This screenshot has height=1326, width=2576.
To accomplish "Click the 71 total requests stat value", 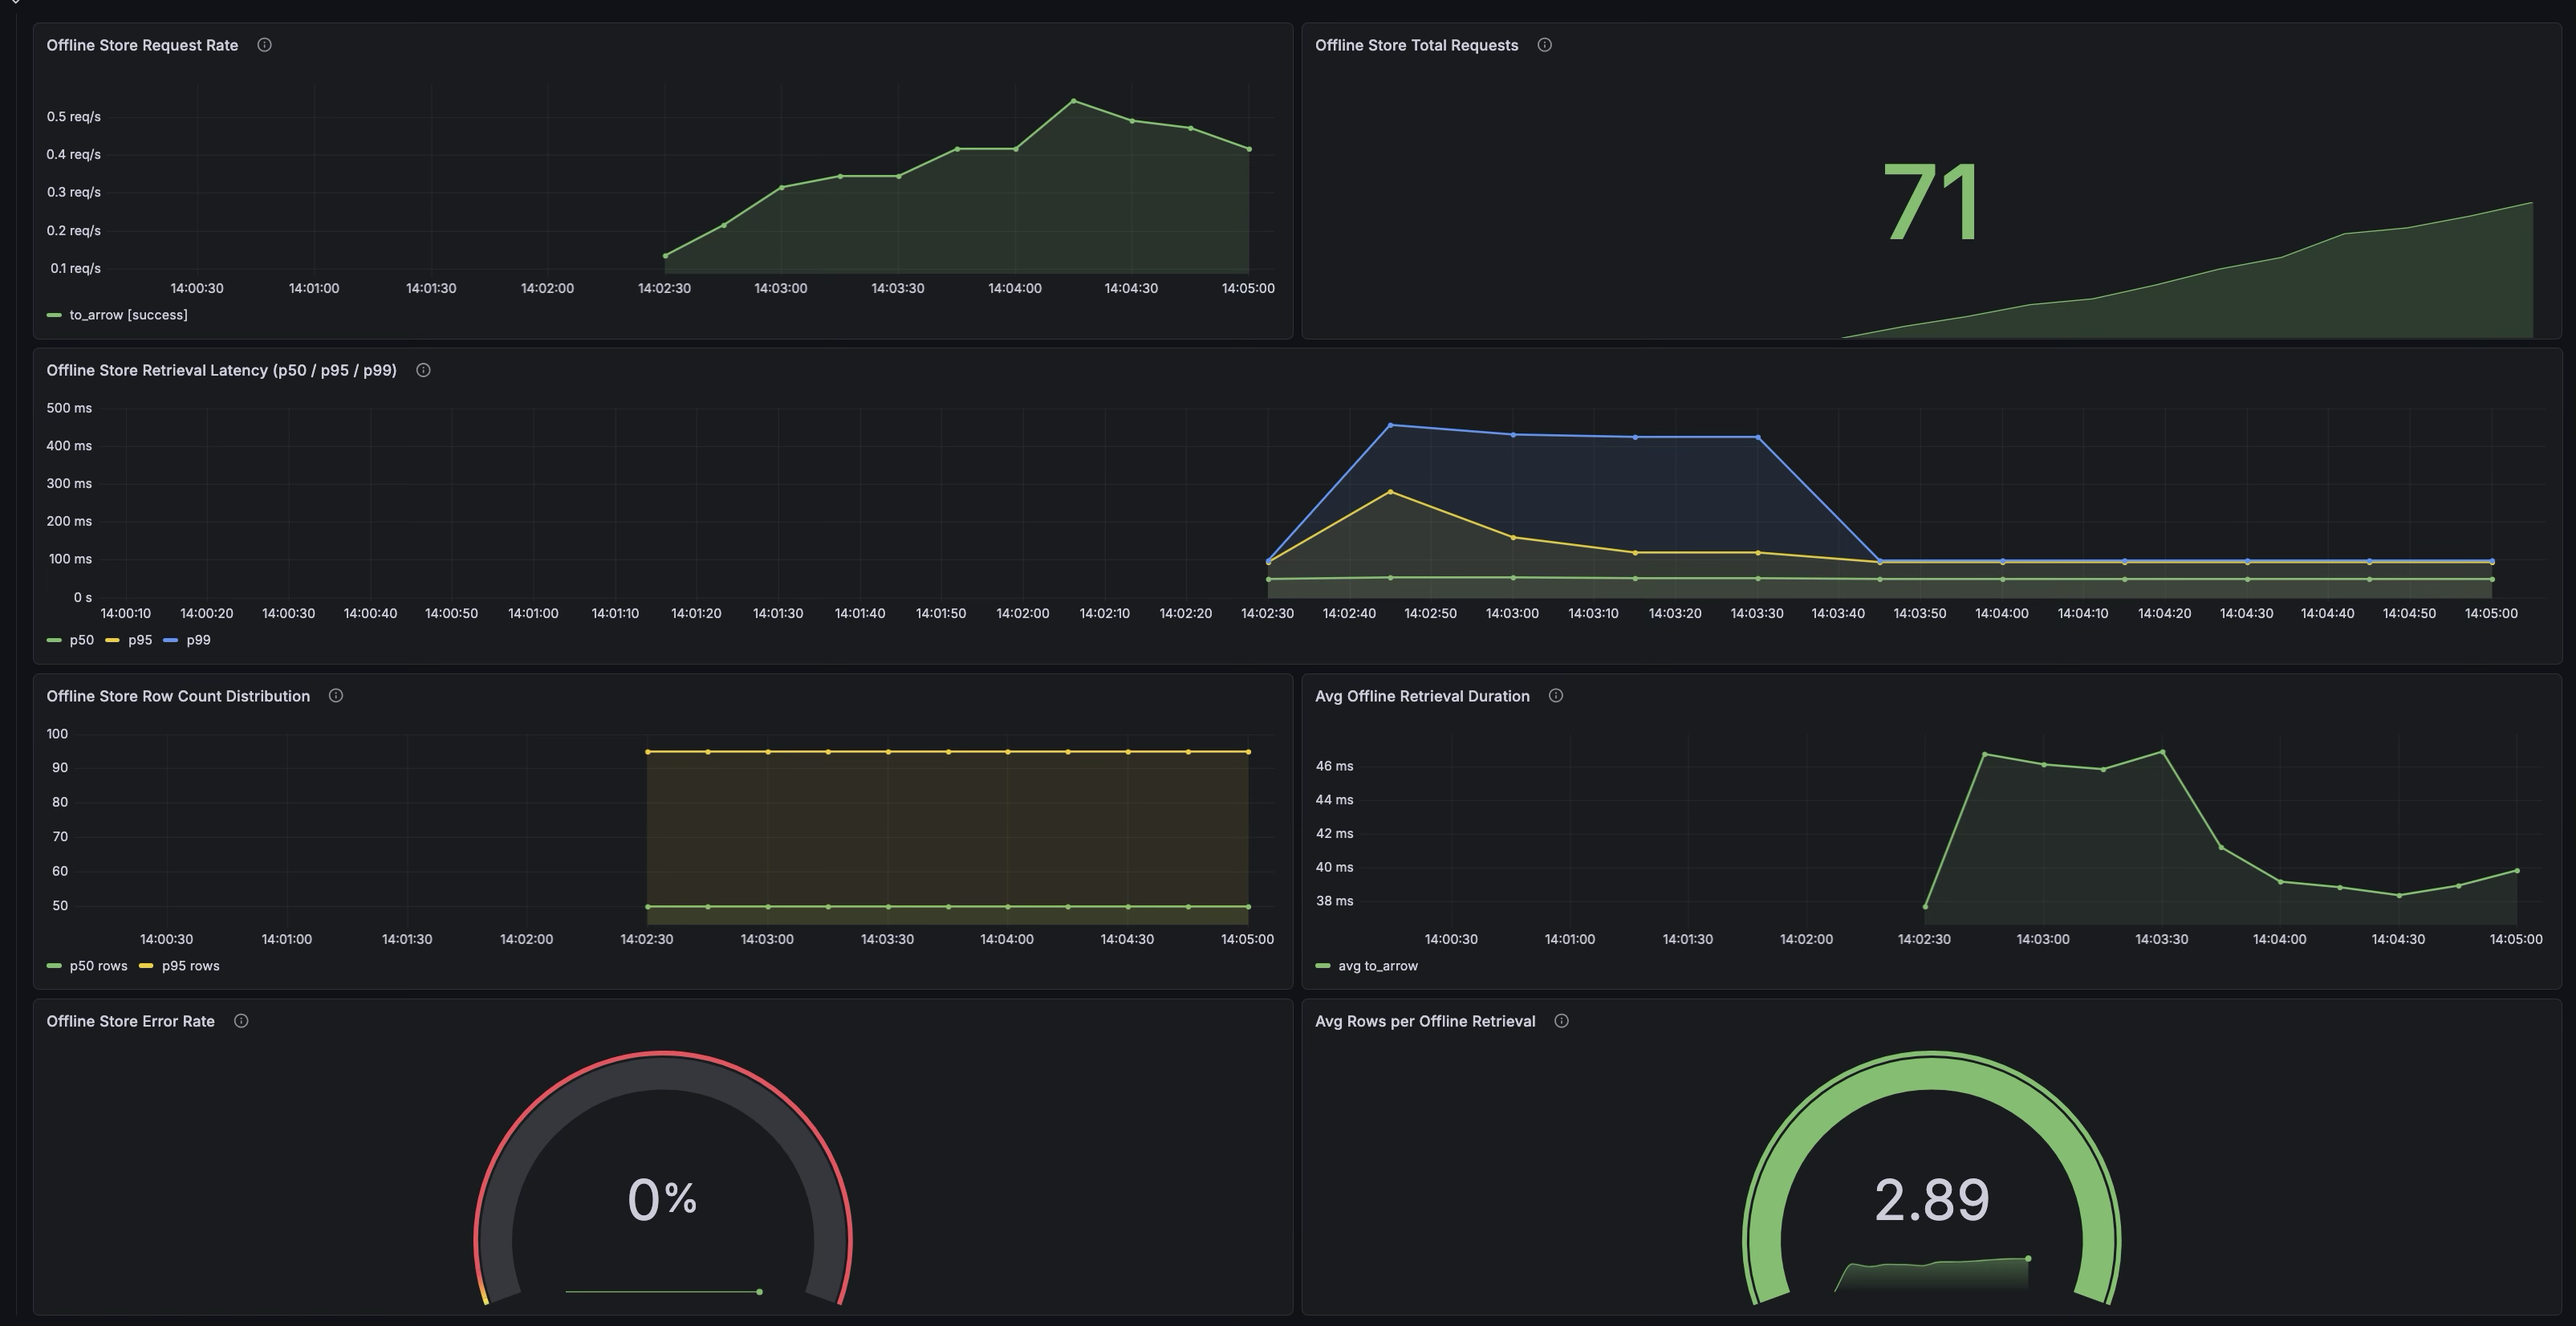I will (1931, 204).
